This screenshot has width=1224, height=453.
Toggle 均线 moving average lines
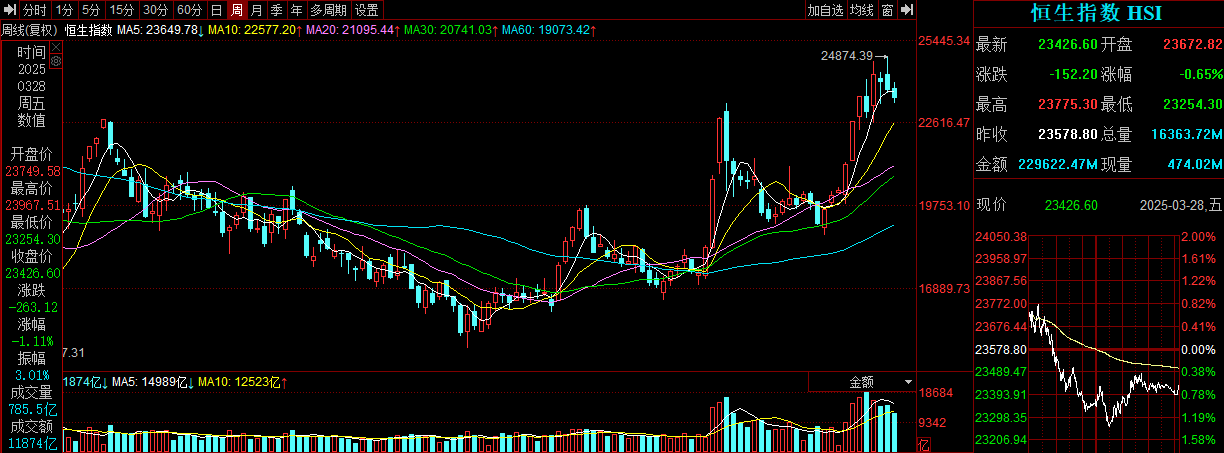[x=861, y=10]
